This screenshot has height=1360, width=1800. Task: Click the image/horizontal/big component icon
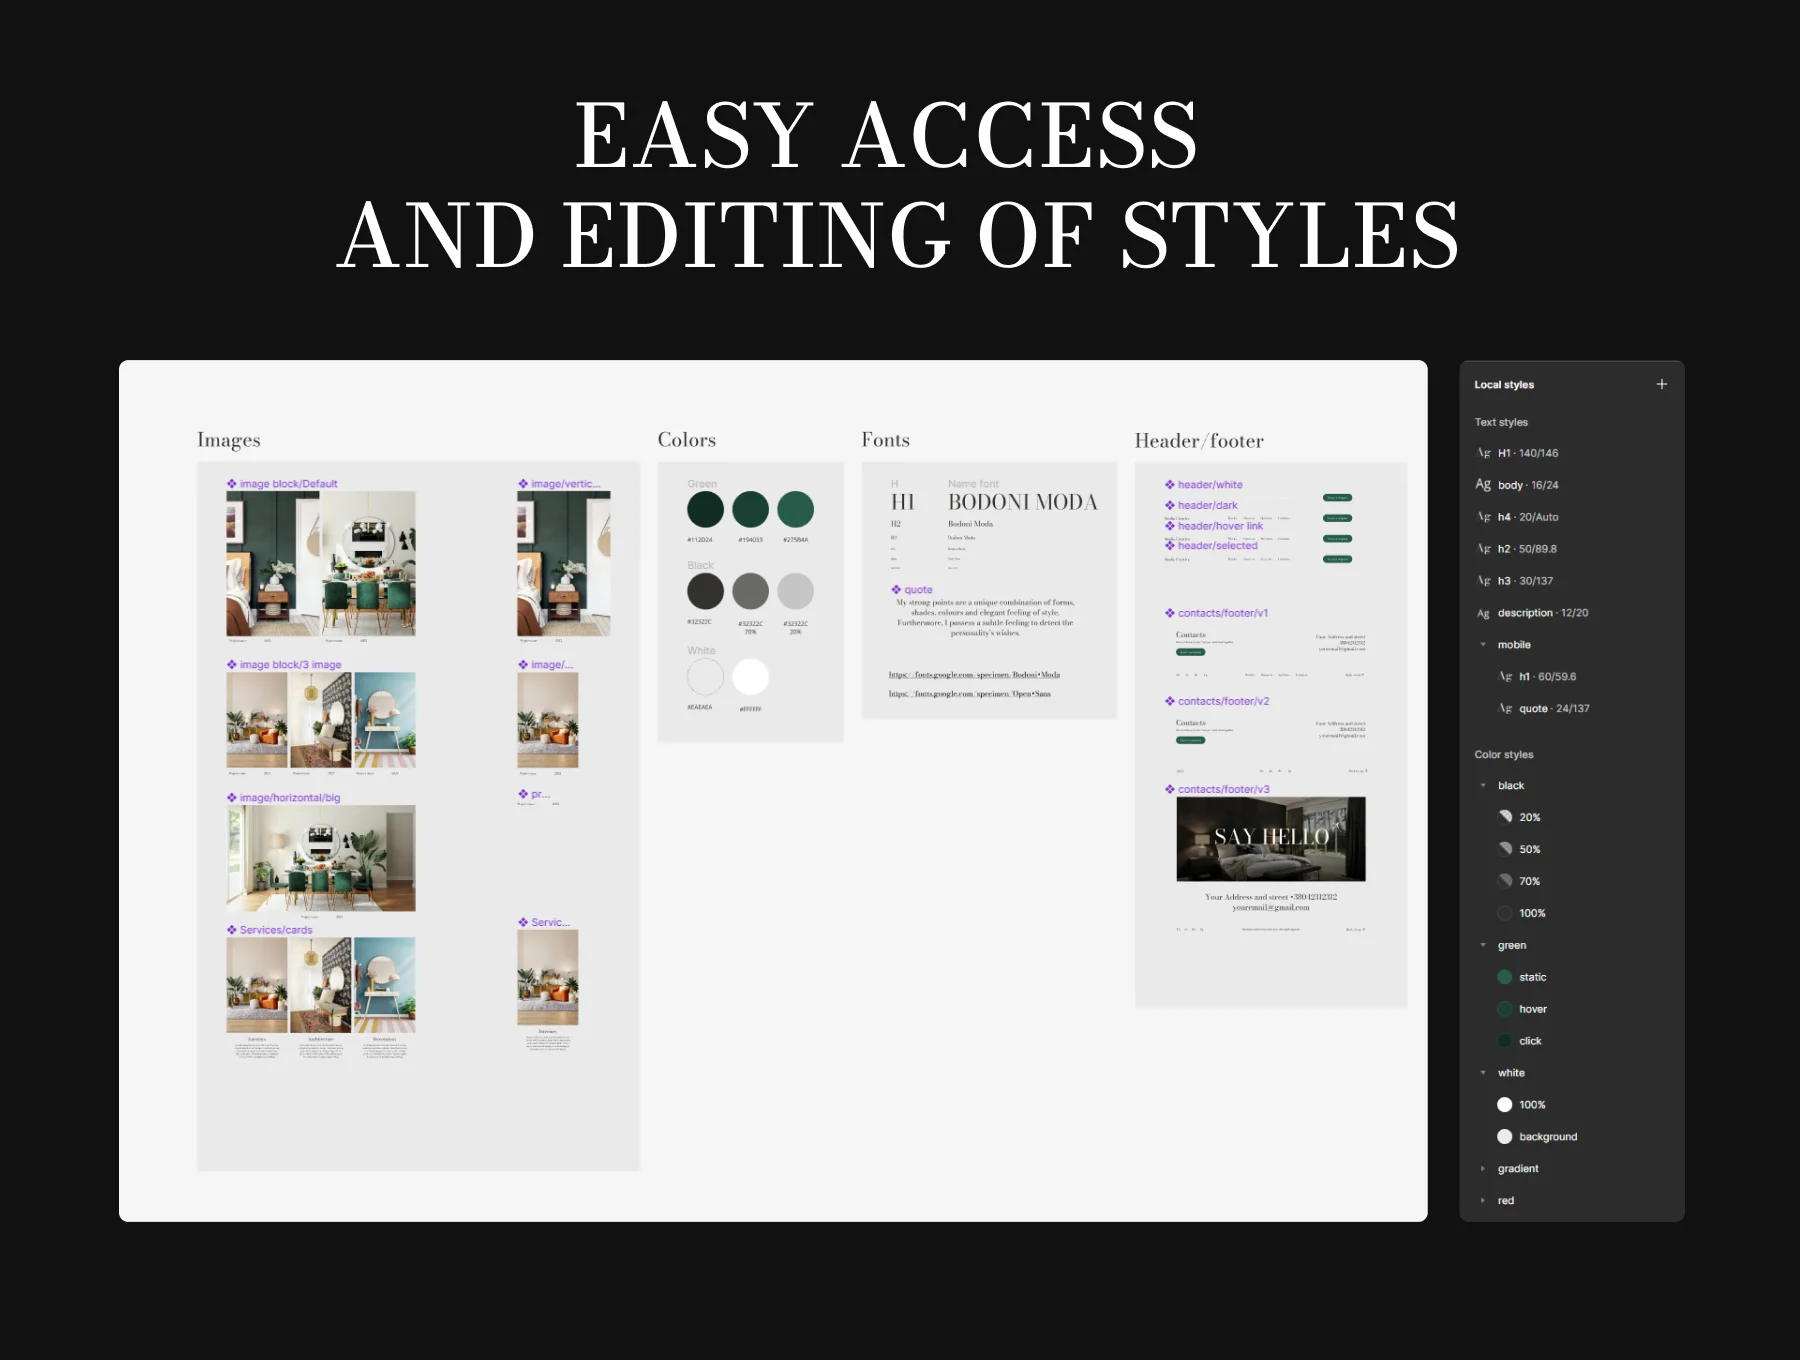click(232, 798)
